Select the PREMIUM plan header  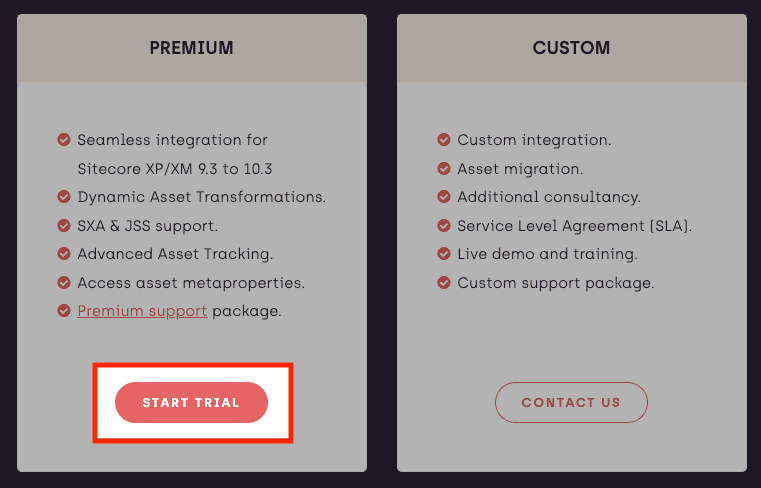(191, 48)
